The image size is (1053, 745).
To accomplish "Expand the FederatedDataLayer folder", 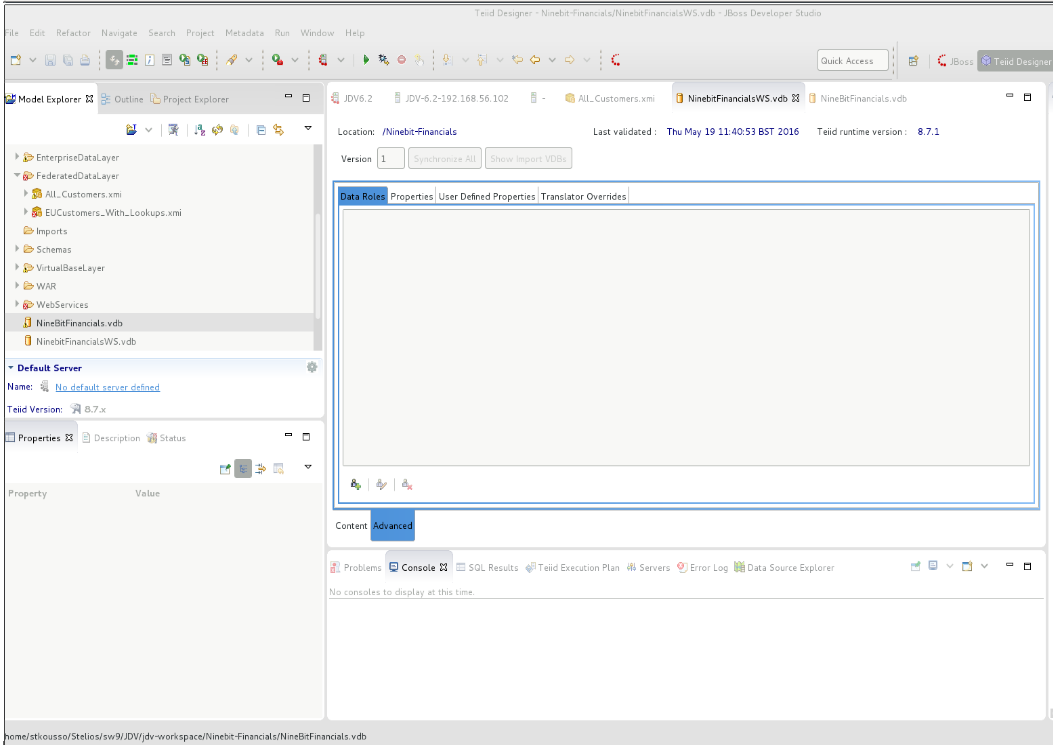I will click(x=15, y=175).
